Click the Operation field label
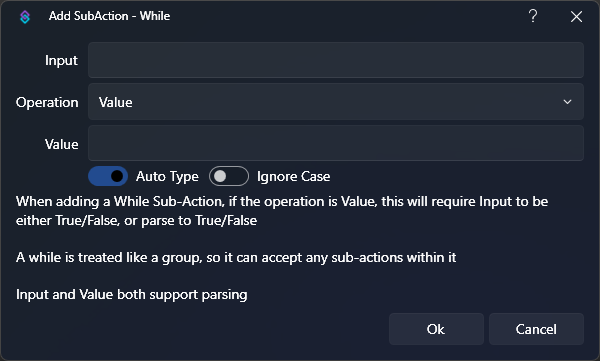Image resolution: width=600 pixels, height=361 pixels. pos(47,102)
